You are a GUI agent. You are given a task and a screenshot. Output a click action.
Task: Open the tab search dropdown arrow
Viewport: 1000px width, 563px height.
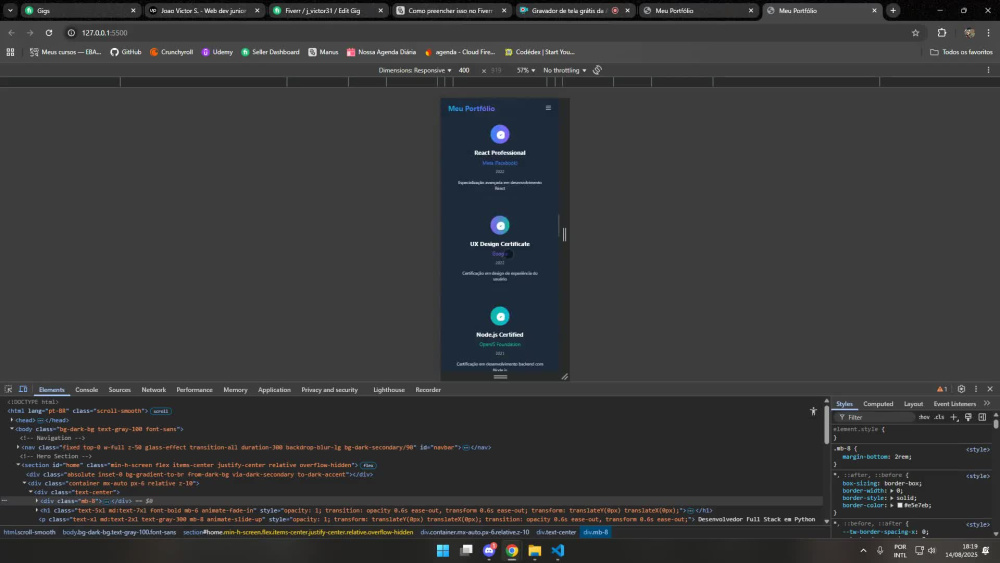click(x=10, y=10)
